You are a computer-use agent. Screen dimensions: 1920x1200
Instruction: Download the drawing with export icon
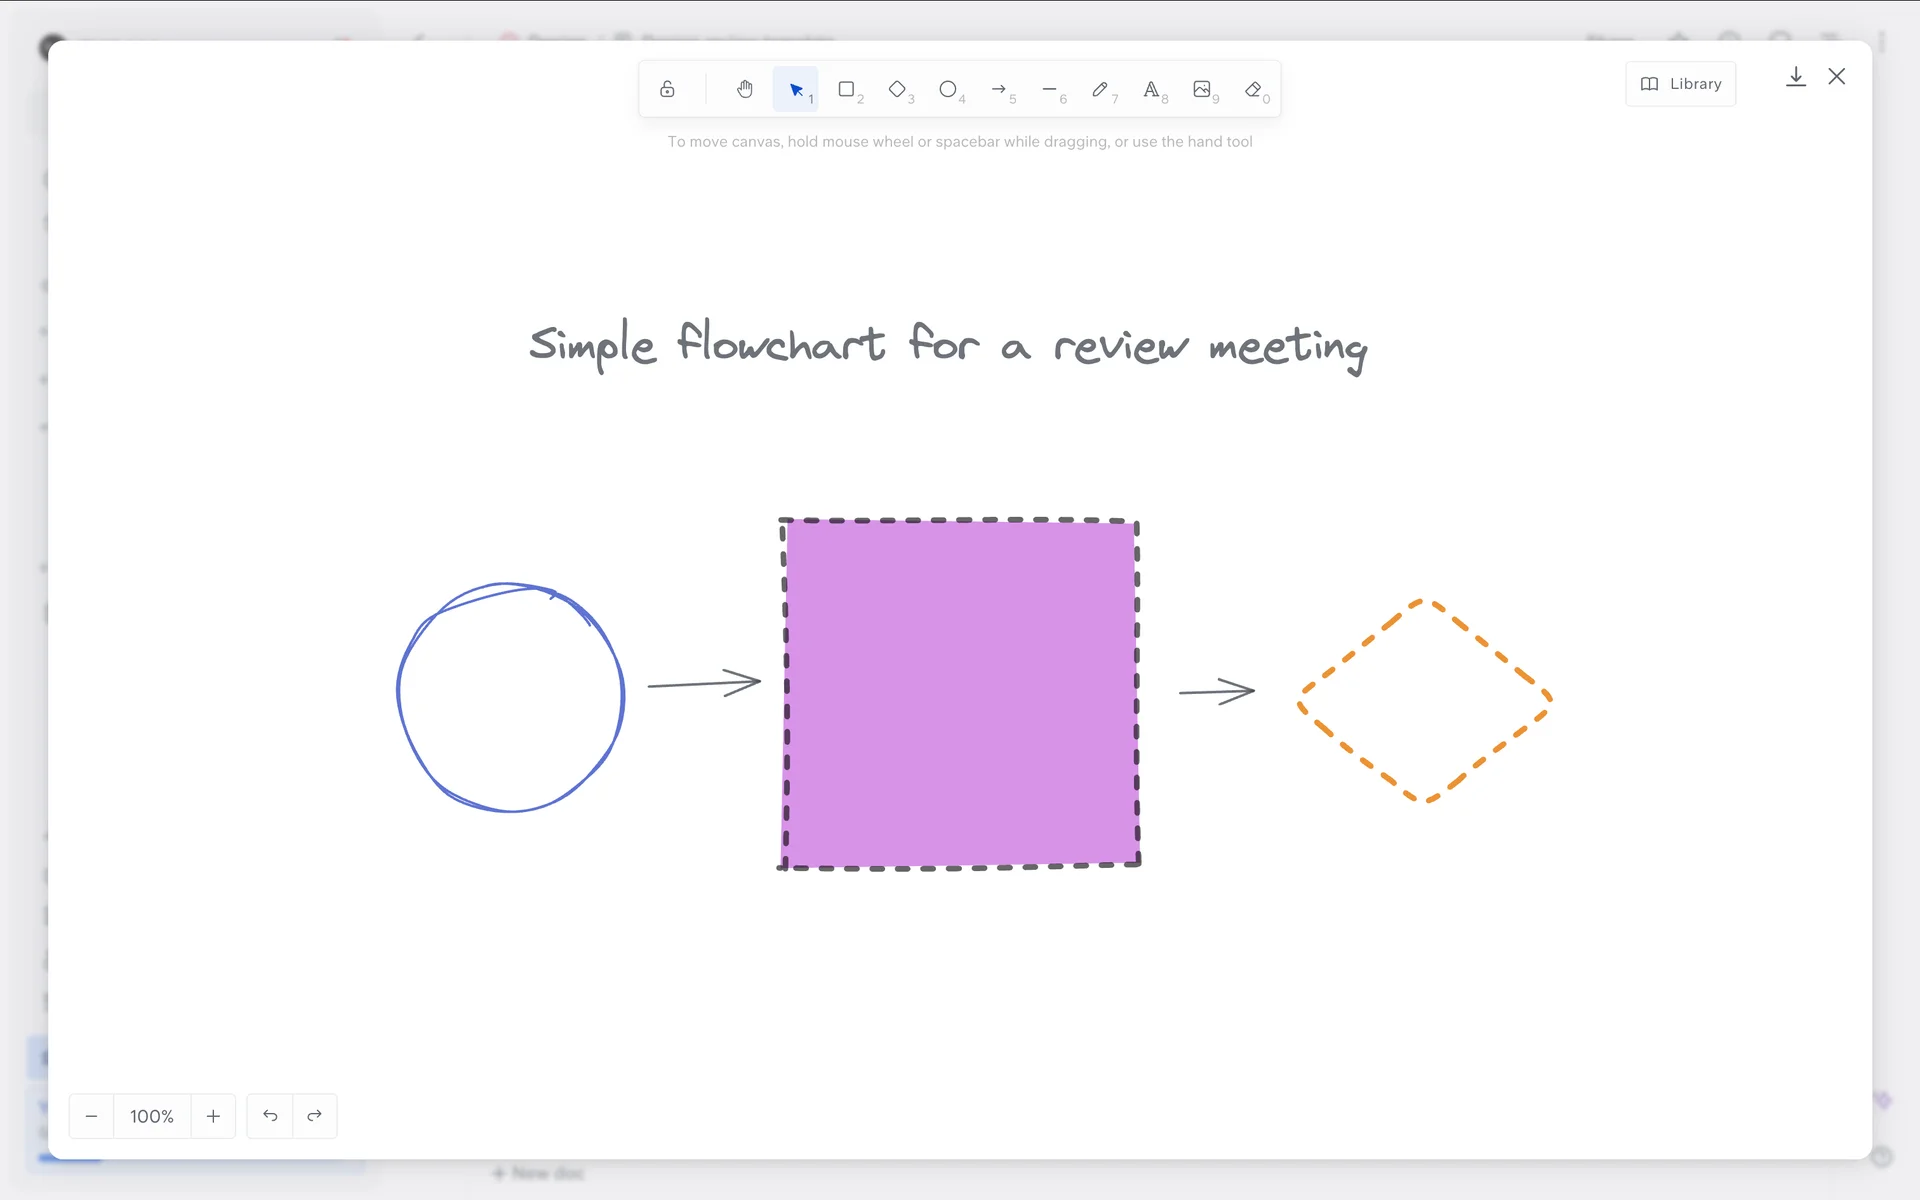pyautogui.click(x=1796, y=77)
